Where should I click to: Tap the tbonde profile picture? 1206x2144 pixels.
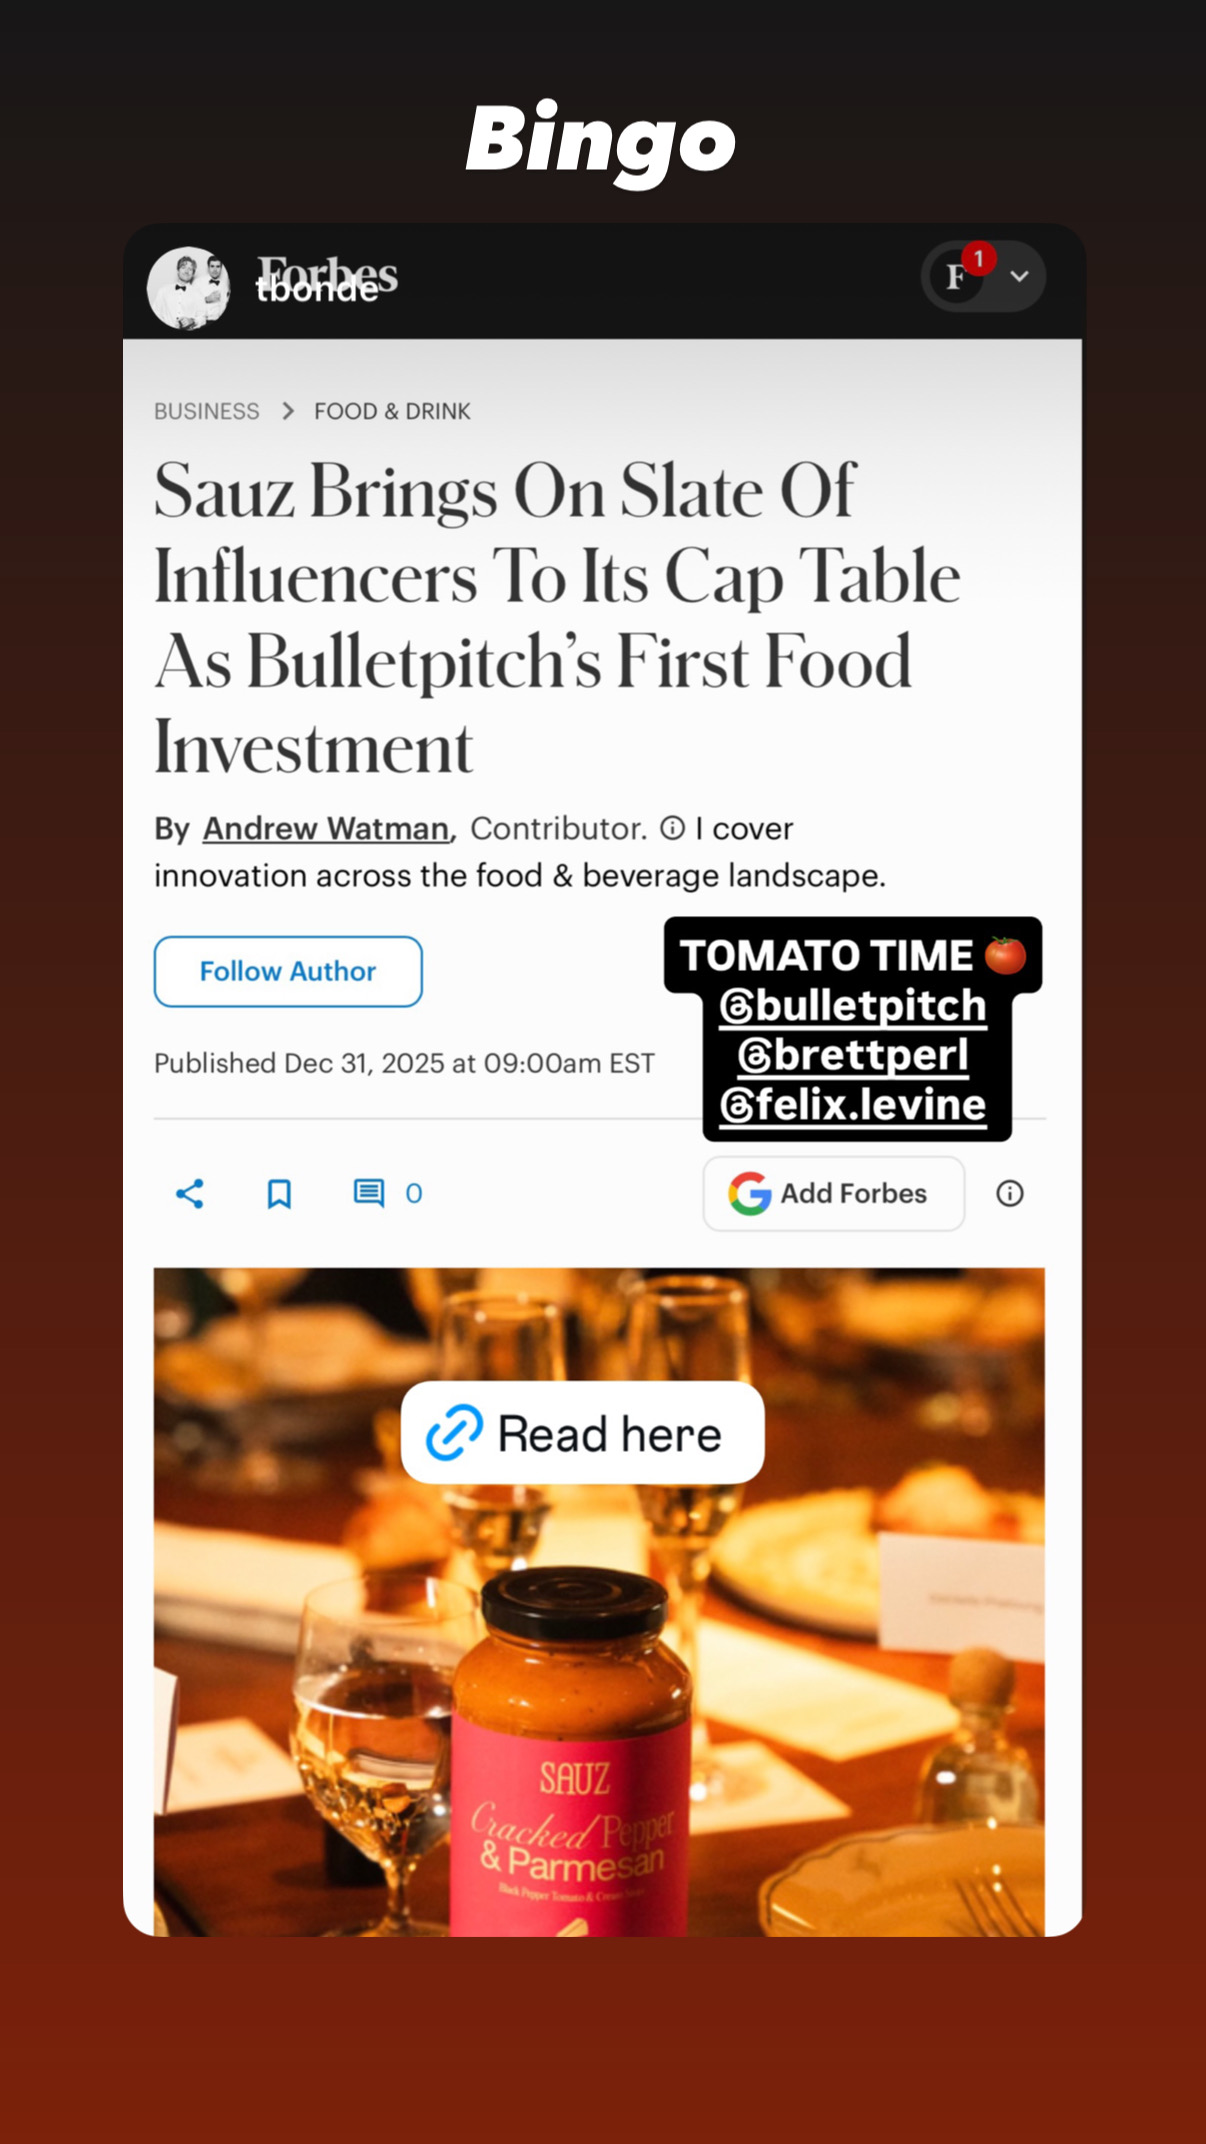(188, 288)
